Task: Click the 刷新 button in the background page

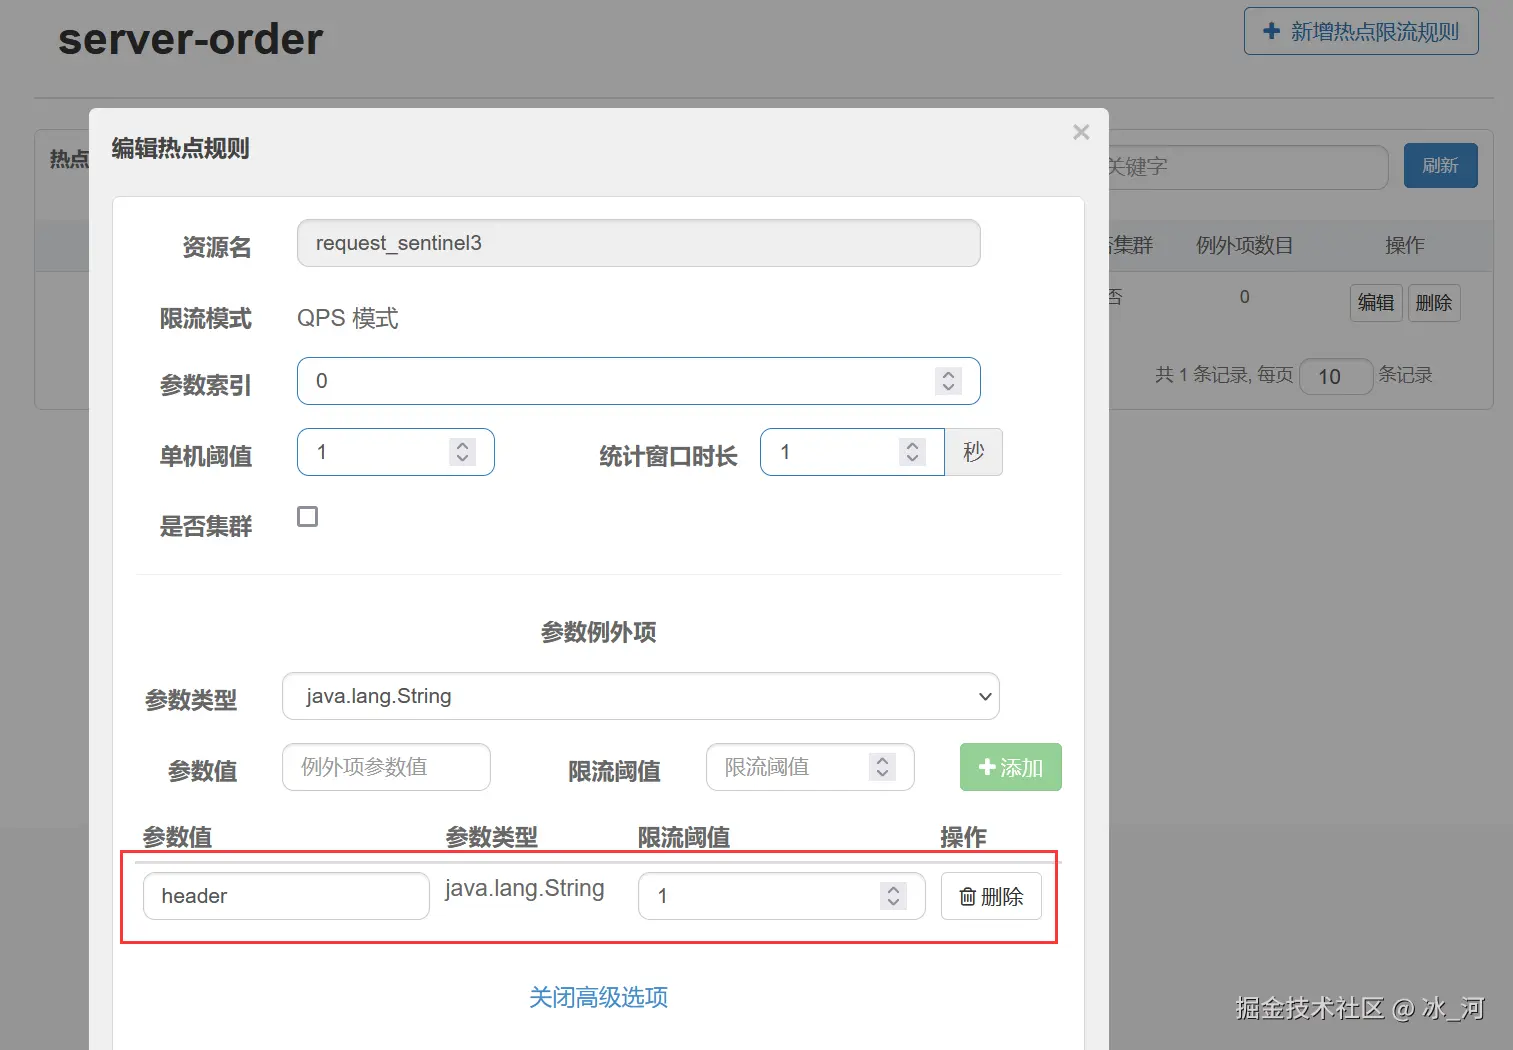Action: coord(1440,166)
